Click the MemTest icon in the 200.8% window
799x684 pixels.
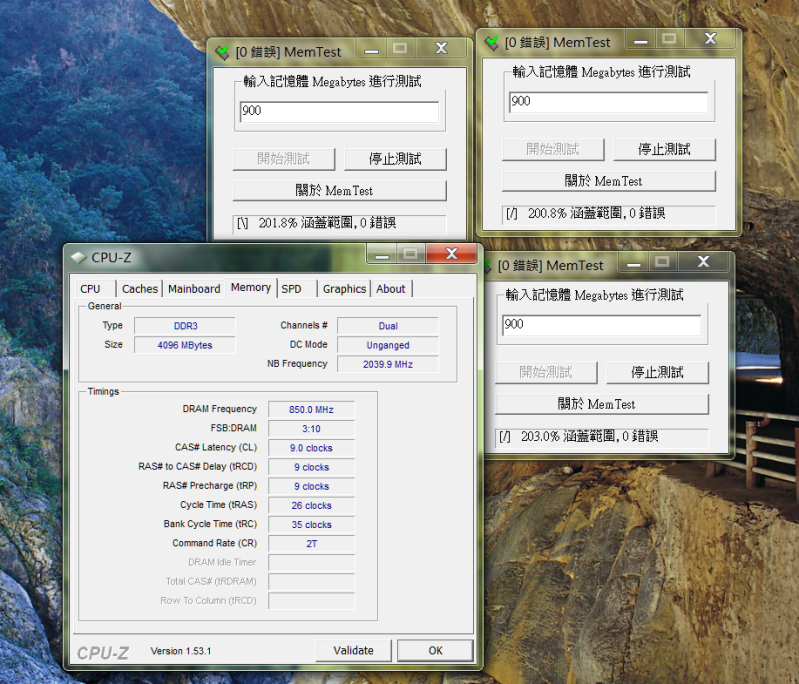tap(491, 42)
